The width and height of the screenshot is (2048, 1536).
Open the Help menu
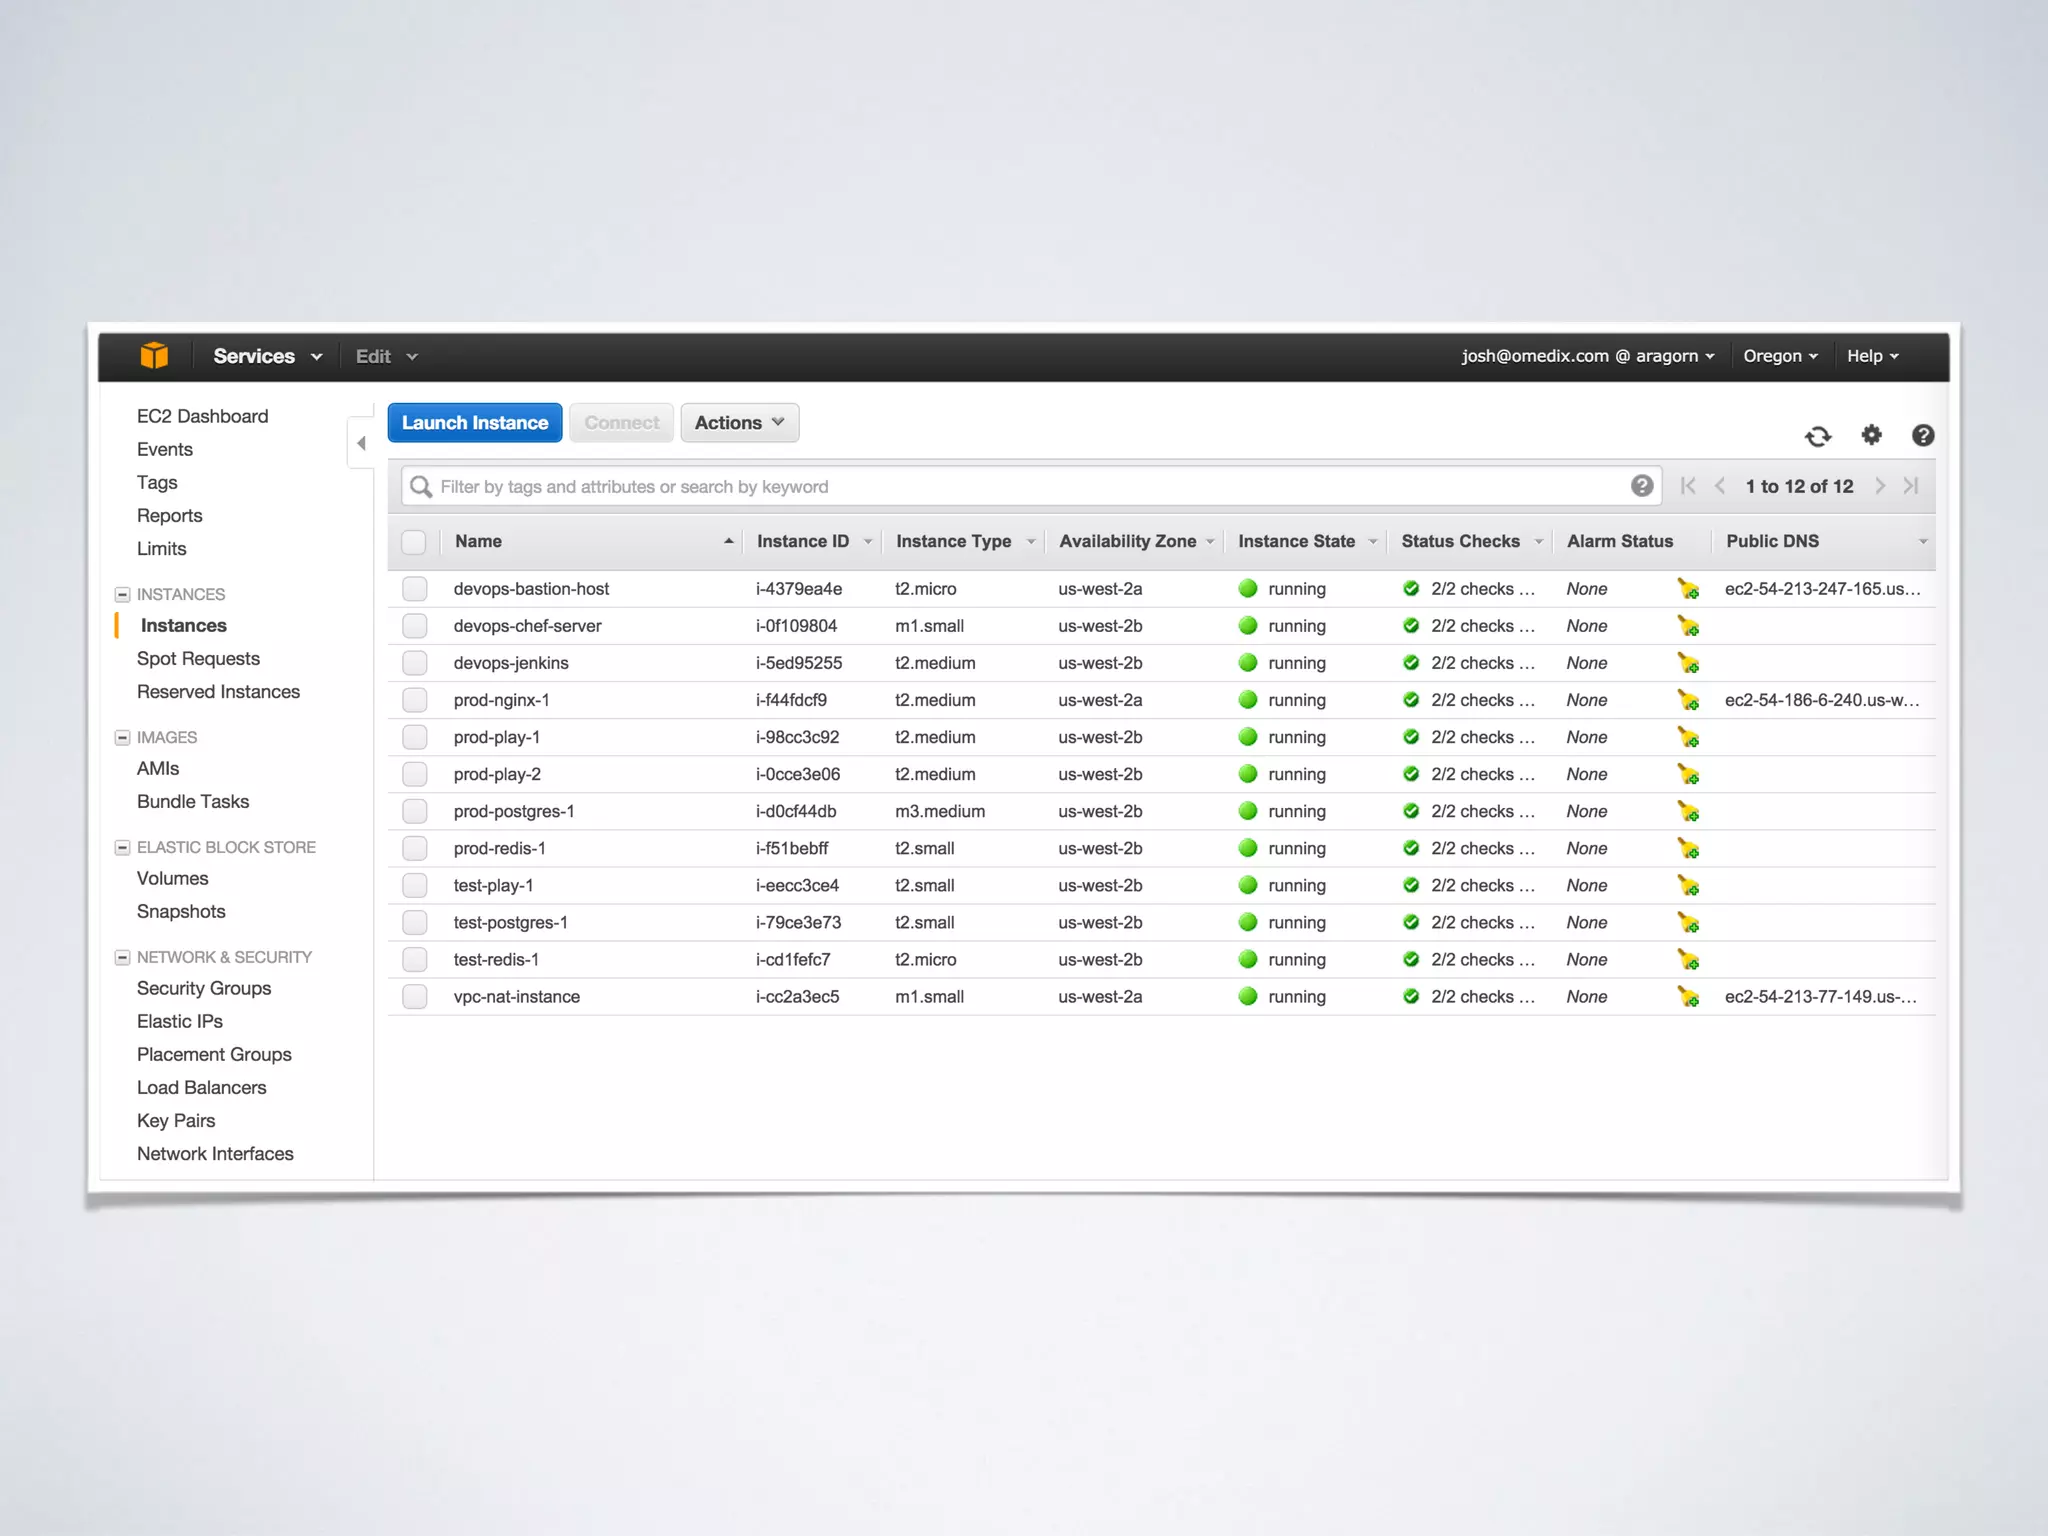[x=1872, y=356]
